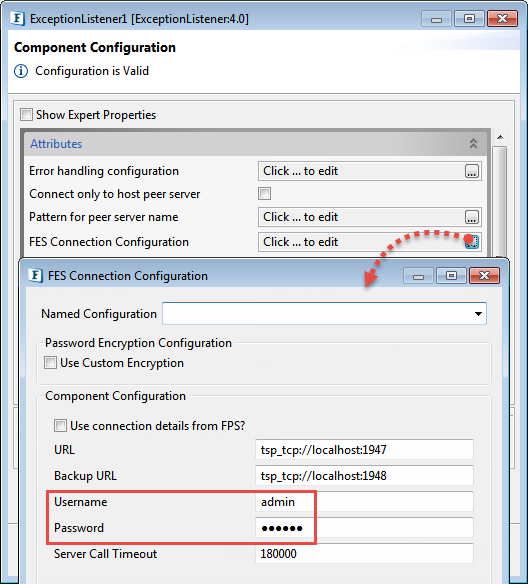The image size is (528, 584).
Task: Check Use Custom Encryption option
Action: pos(50,363)
